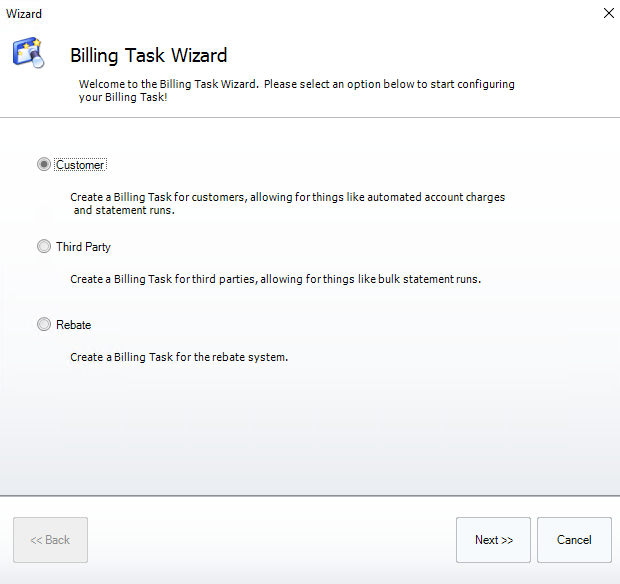
Task: Click the Customer billing task description
Action: [x=287, y=204]
